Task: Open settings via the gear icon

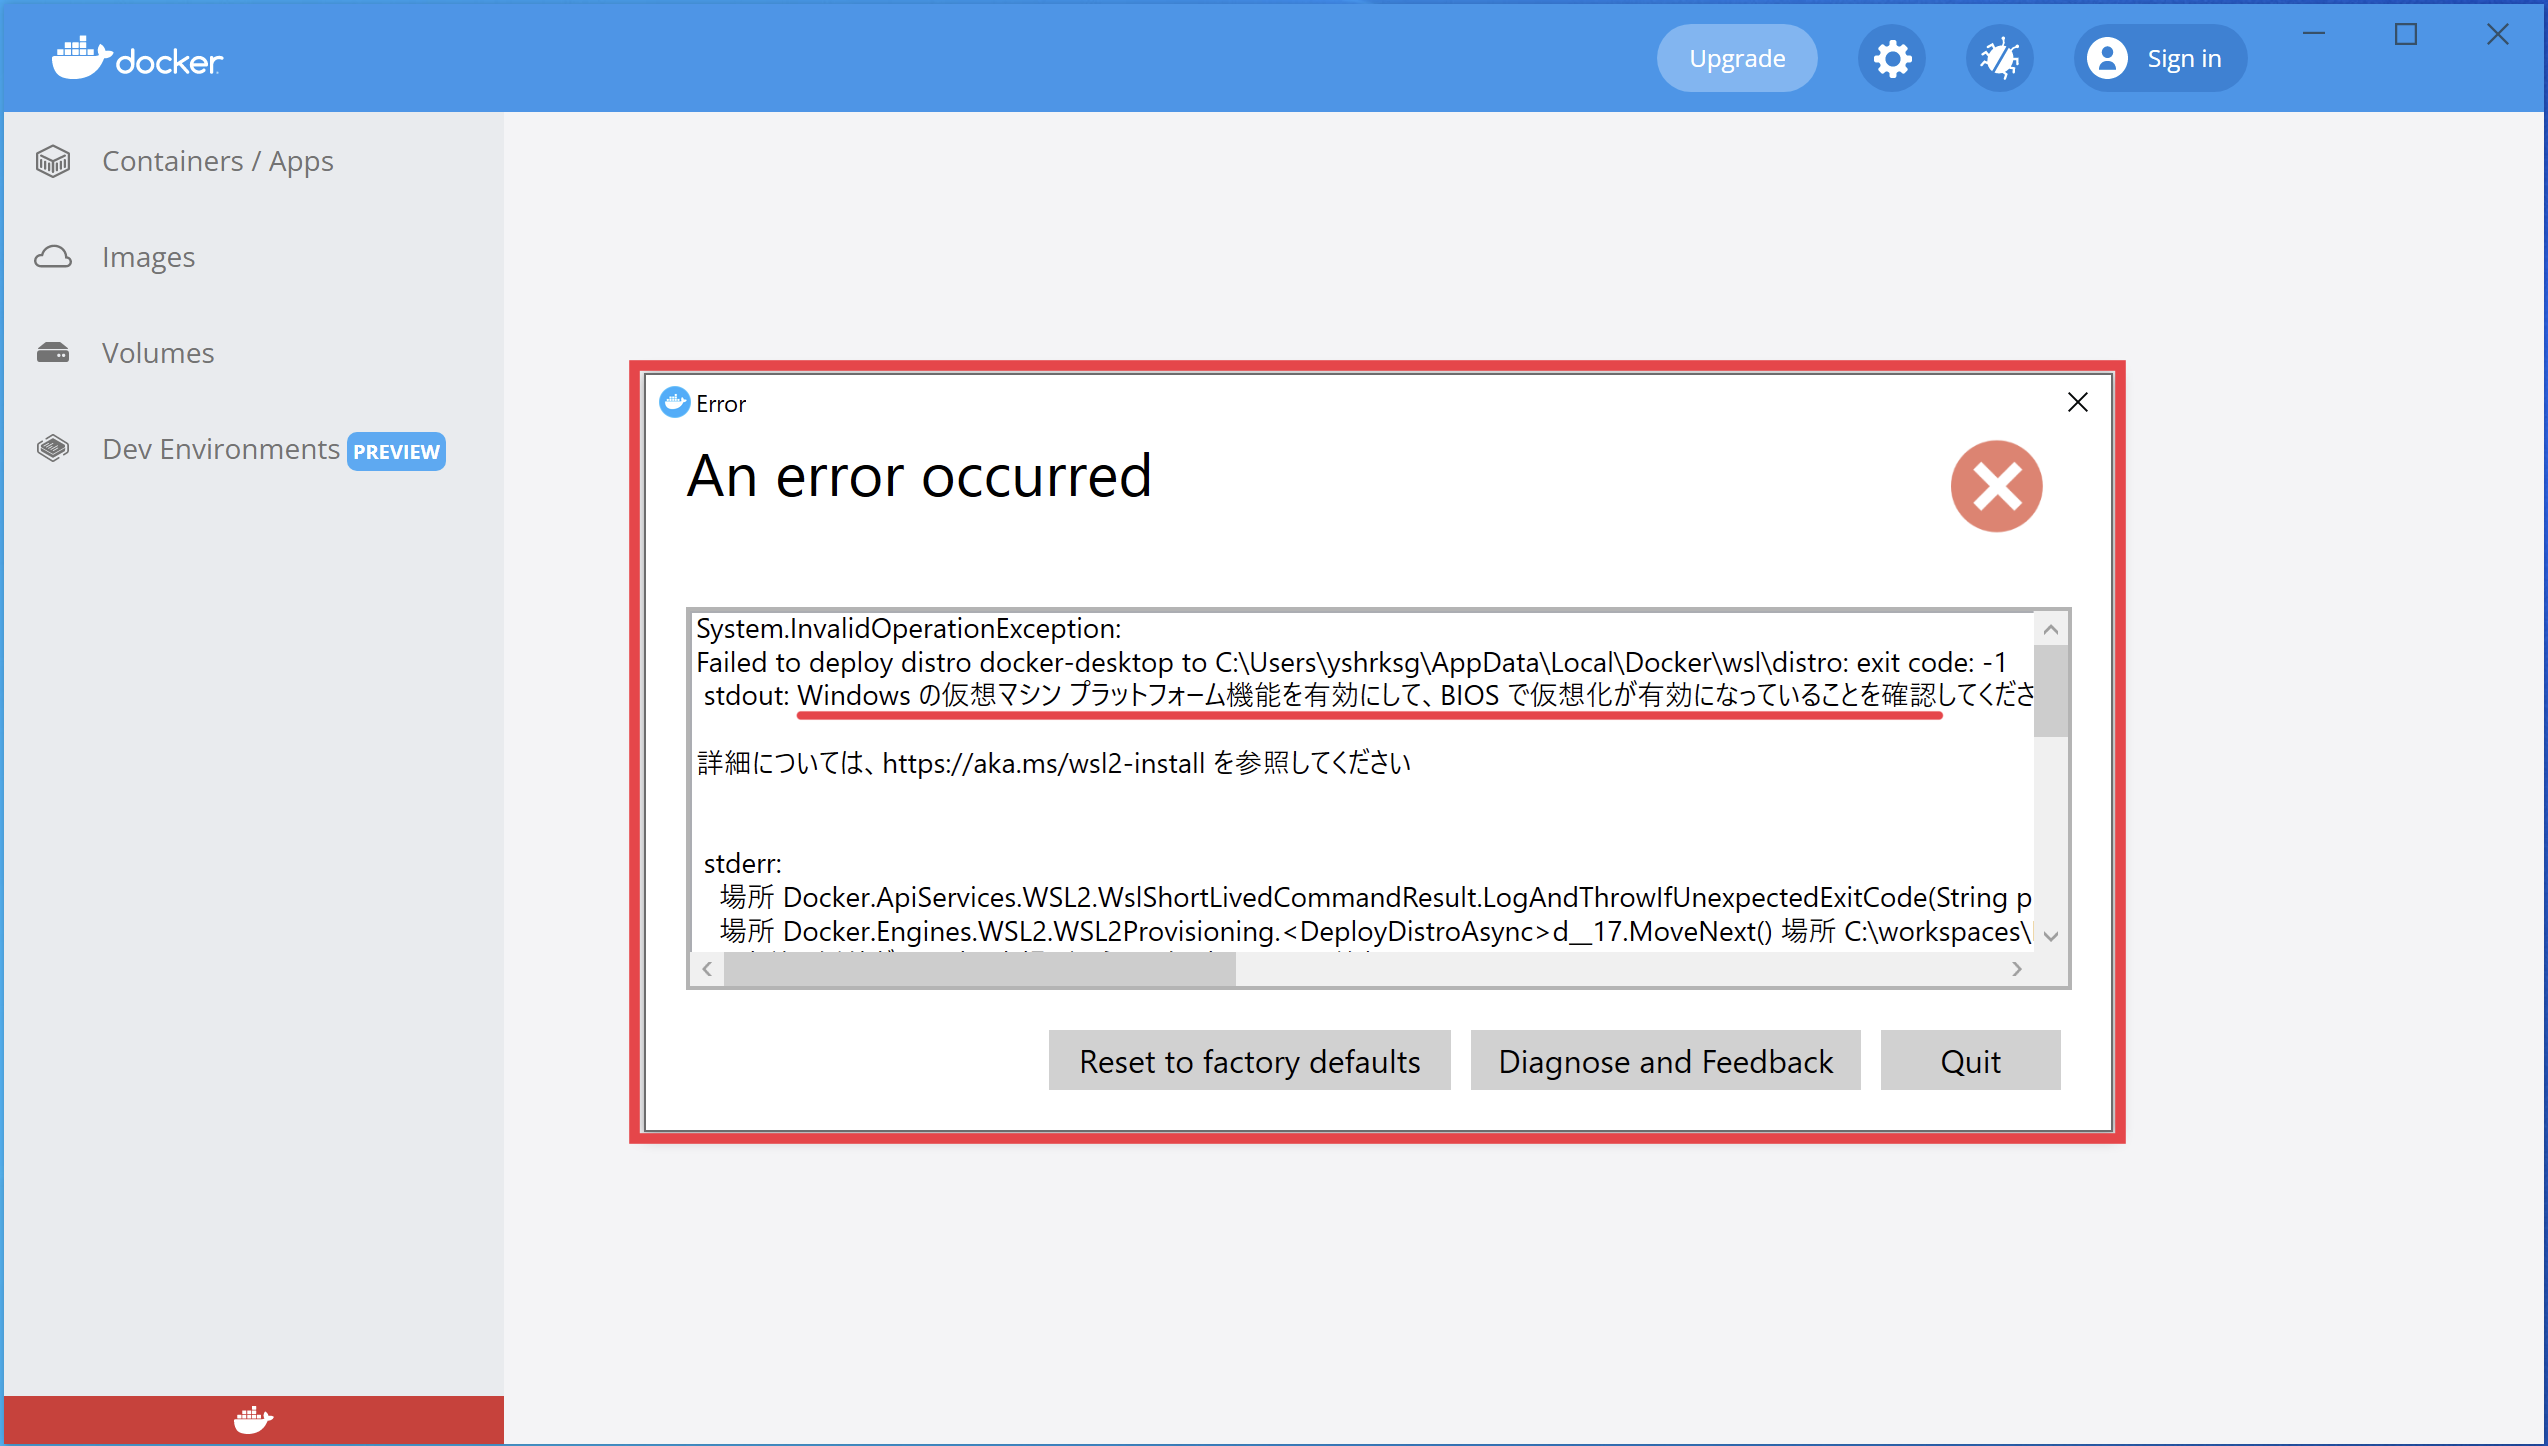Action: pos(1891,59)
